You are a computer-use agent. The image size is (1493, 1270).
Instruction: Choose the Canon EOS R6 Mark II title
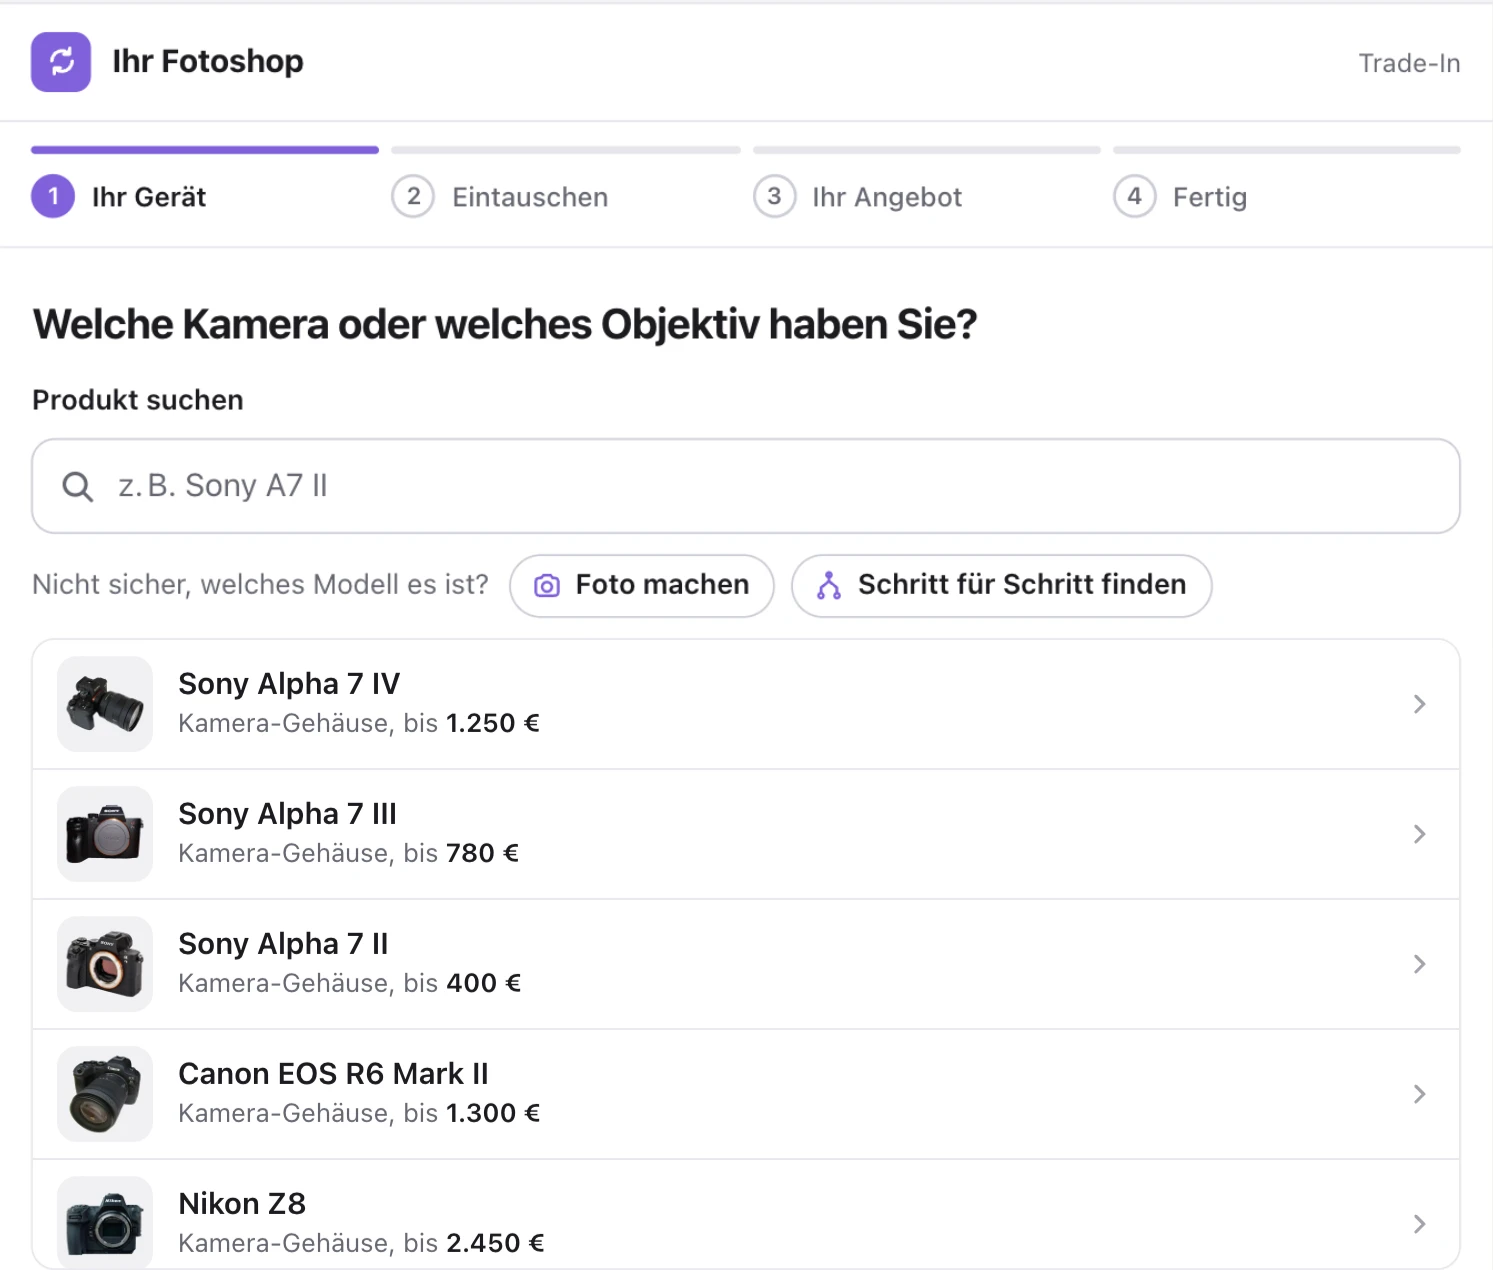pyautogui.click(x=333, y=1074)
